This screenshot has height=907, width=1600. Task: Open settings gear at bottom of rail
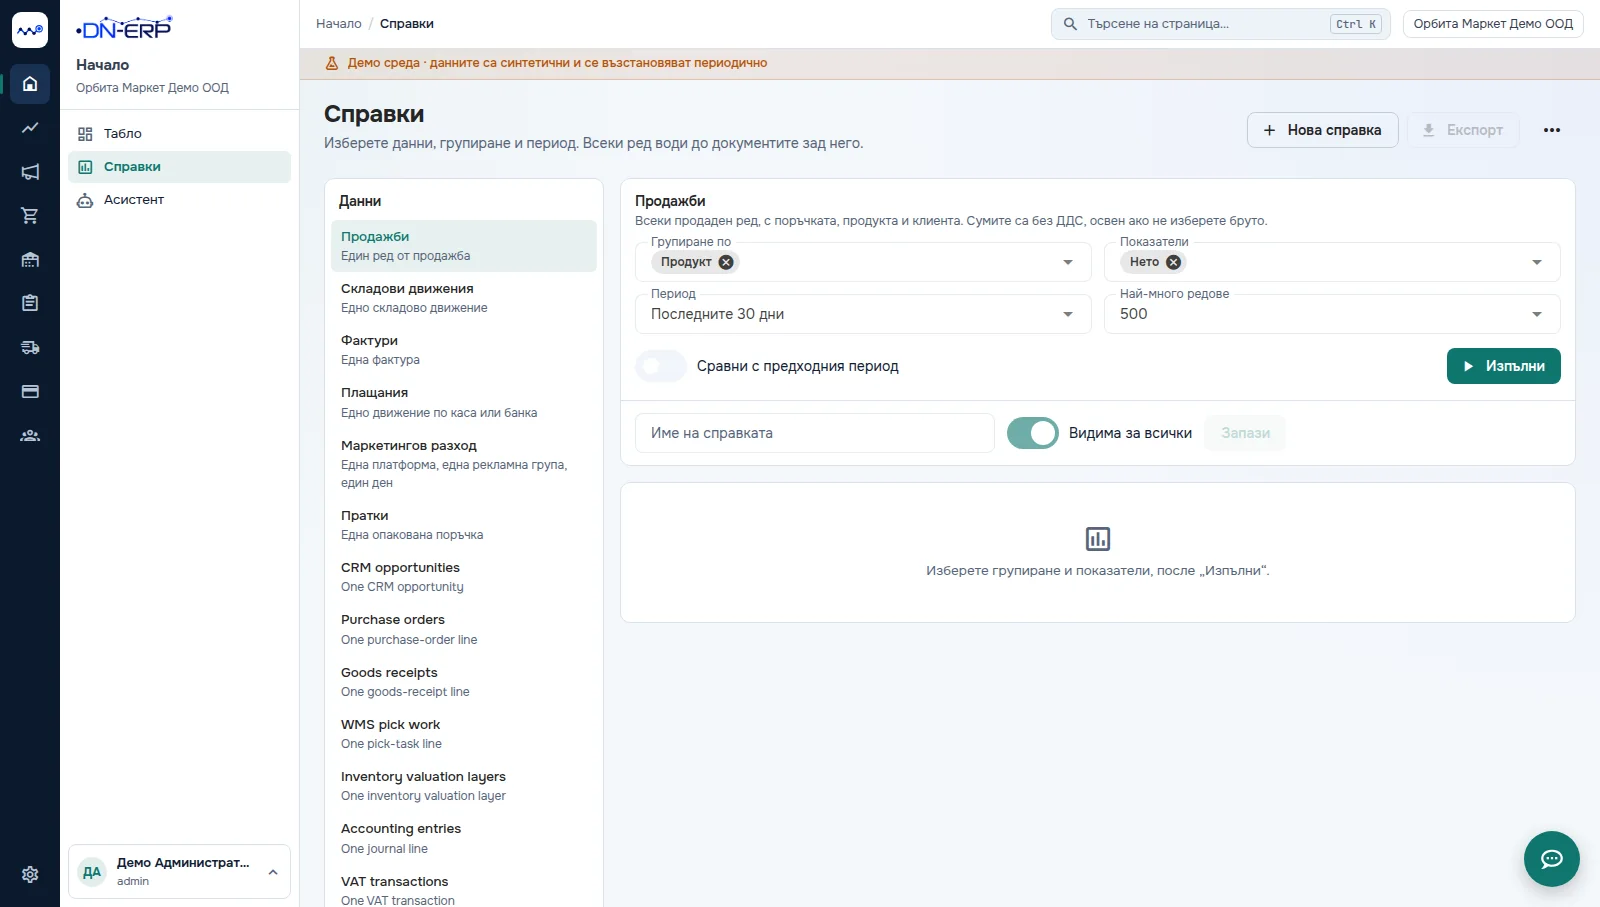30,874
